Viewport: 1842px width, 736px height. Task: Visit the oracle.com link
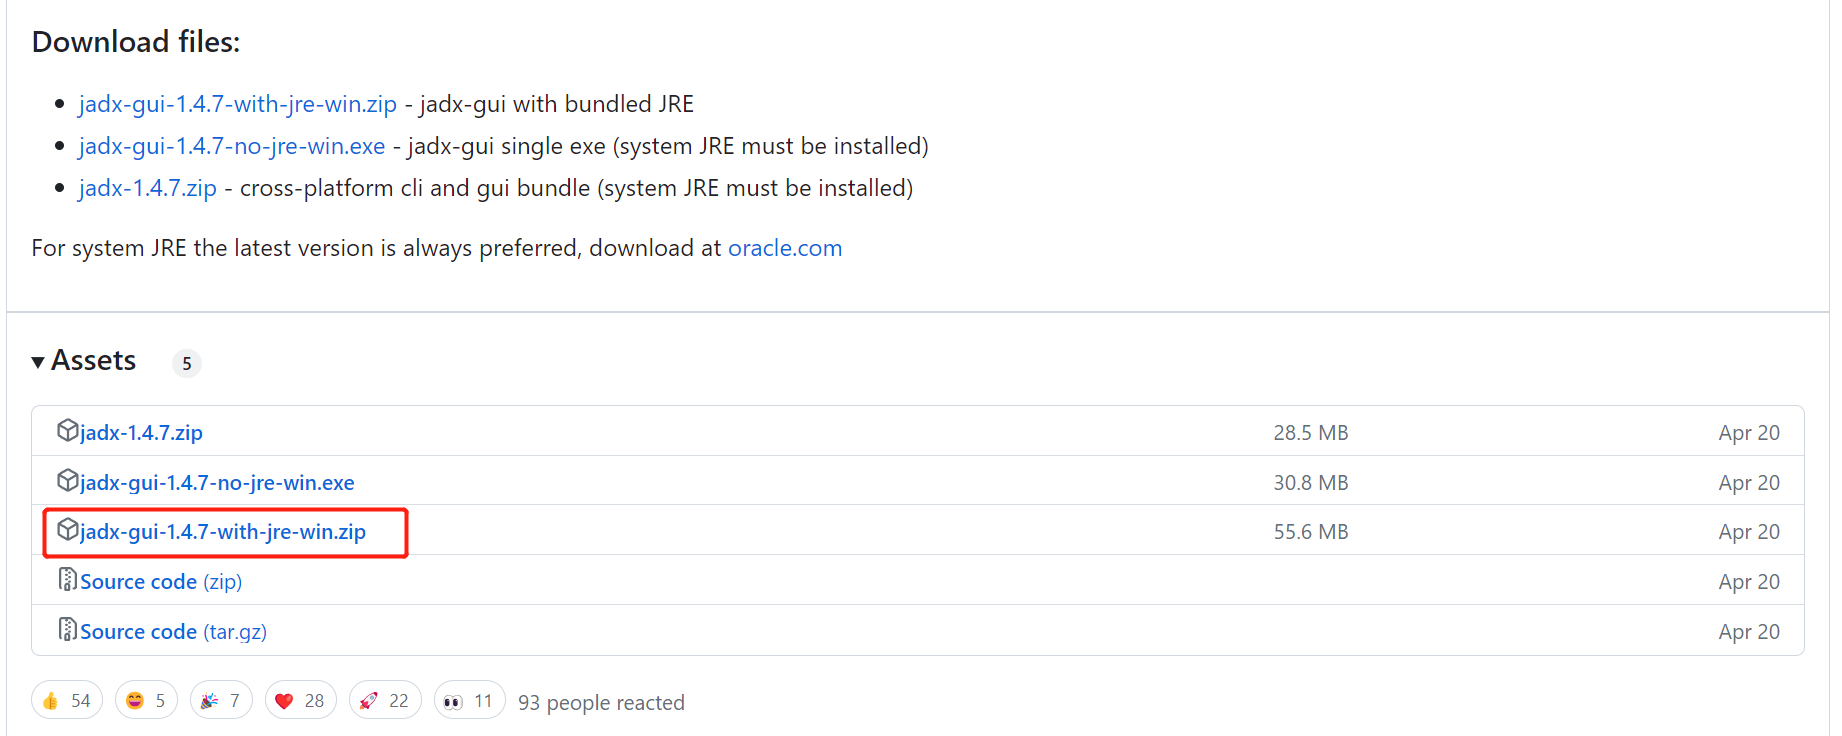[x=784, y=248]
